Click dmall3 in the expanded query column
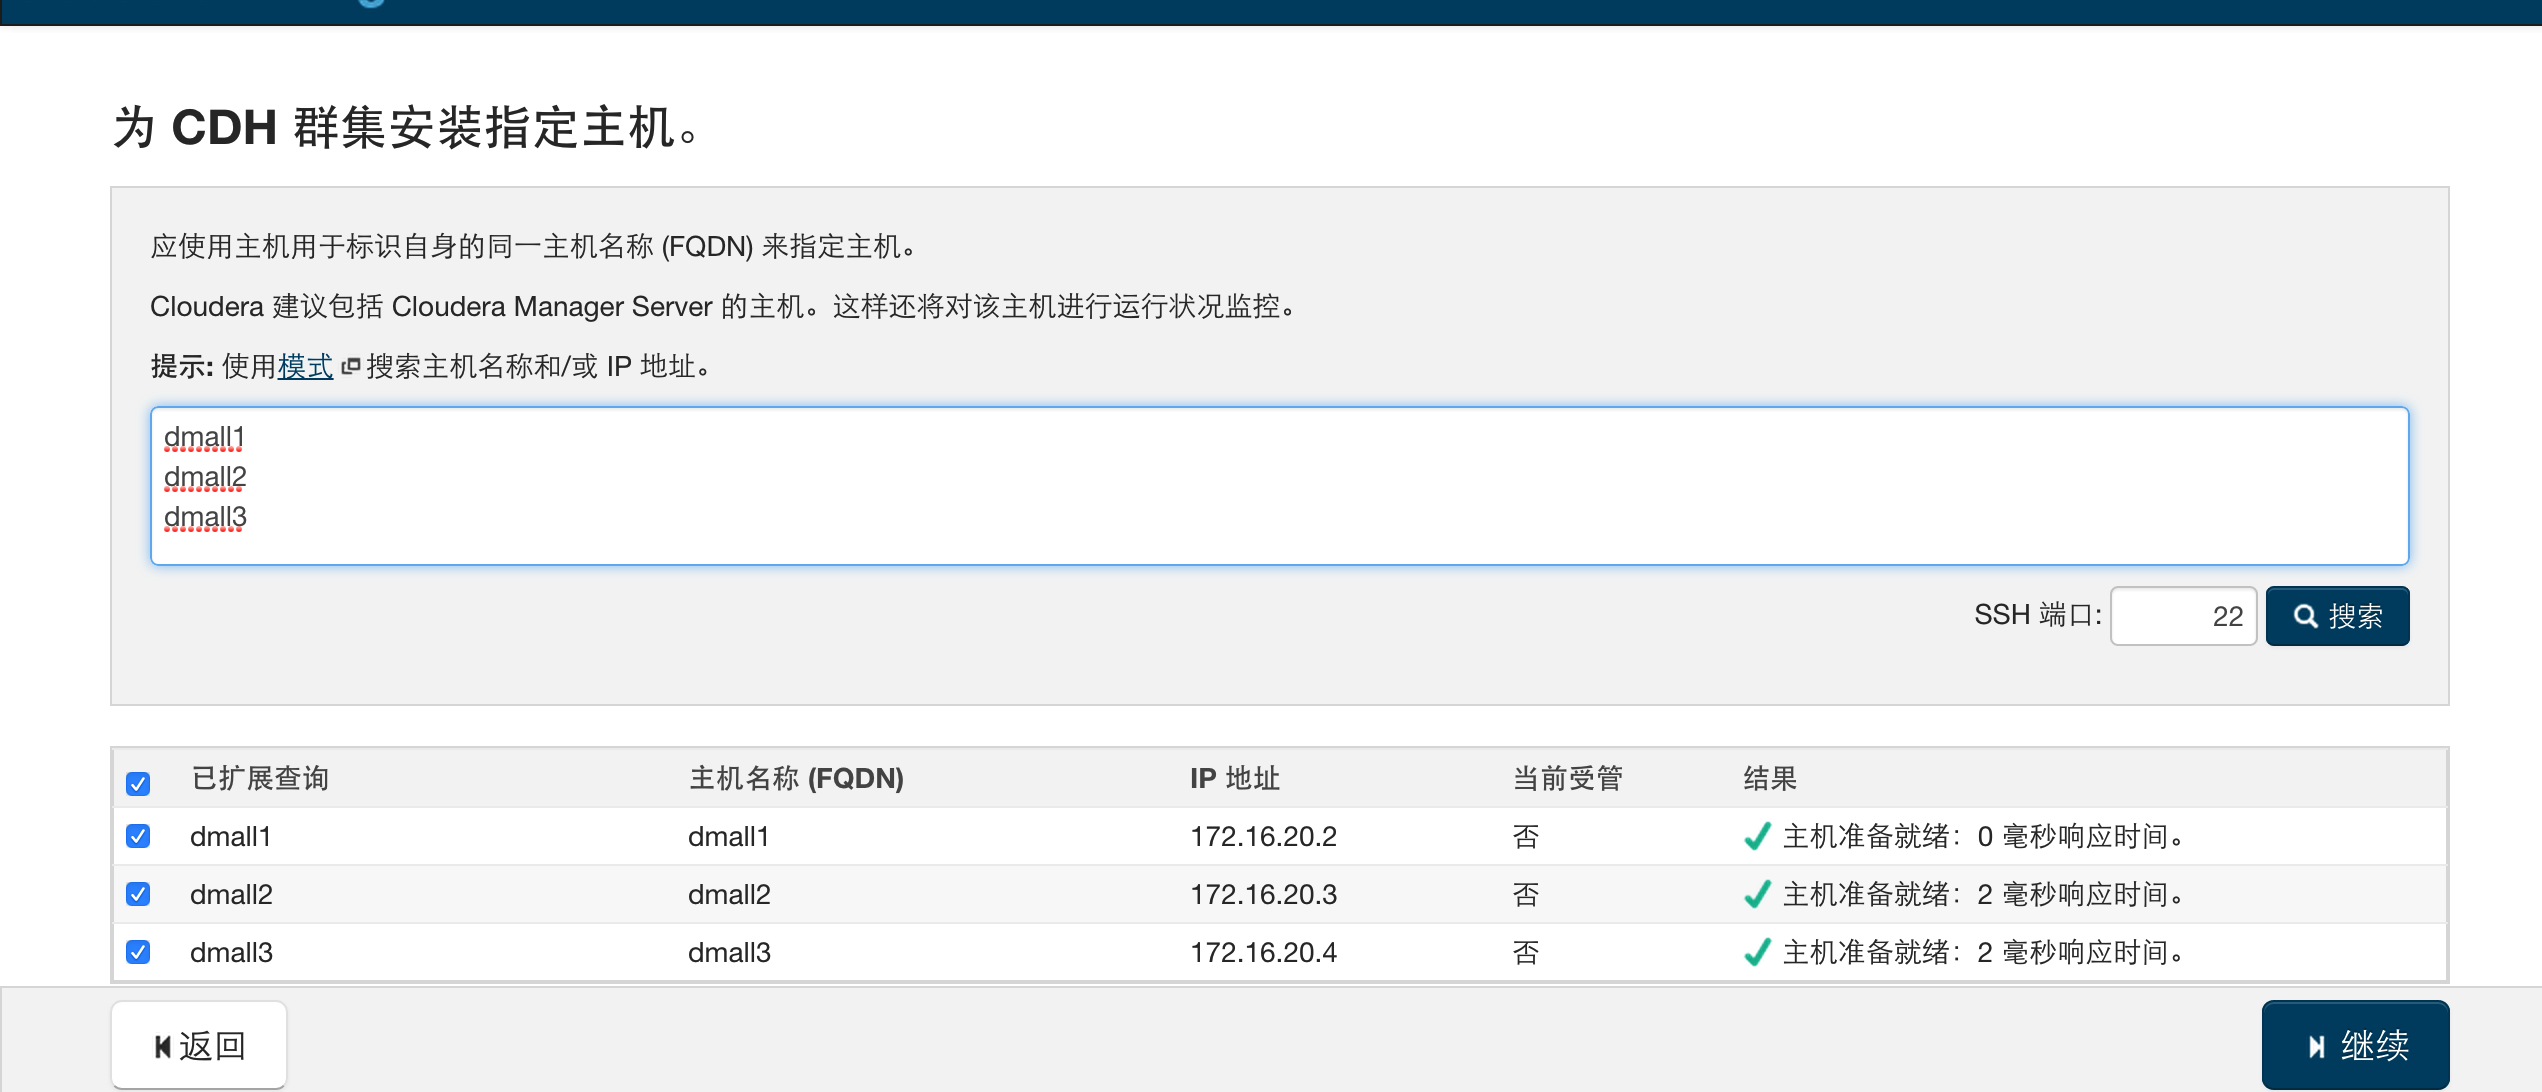 [x=231, y=952]
